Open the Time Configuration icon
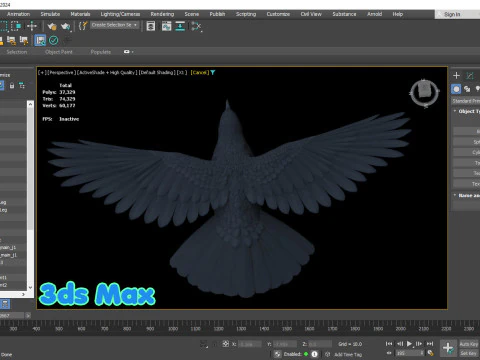The width and height of the screenshot is (480, 360). point(430,353)
